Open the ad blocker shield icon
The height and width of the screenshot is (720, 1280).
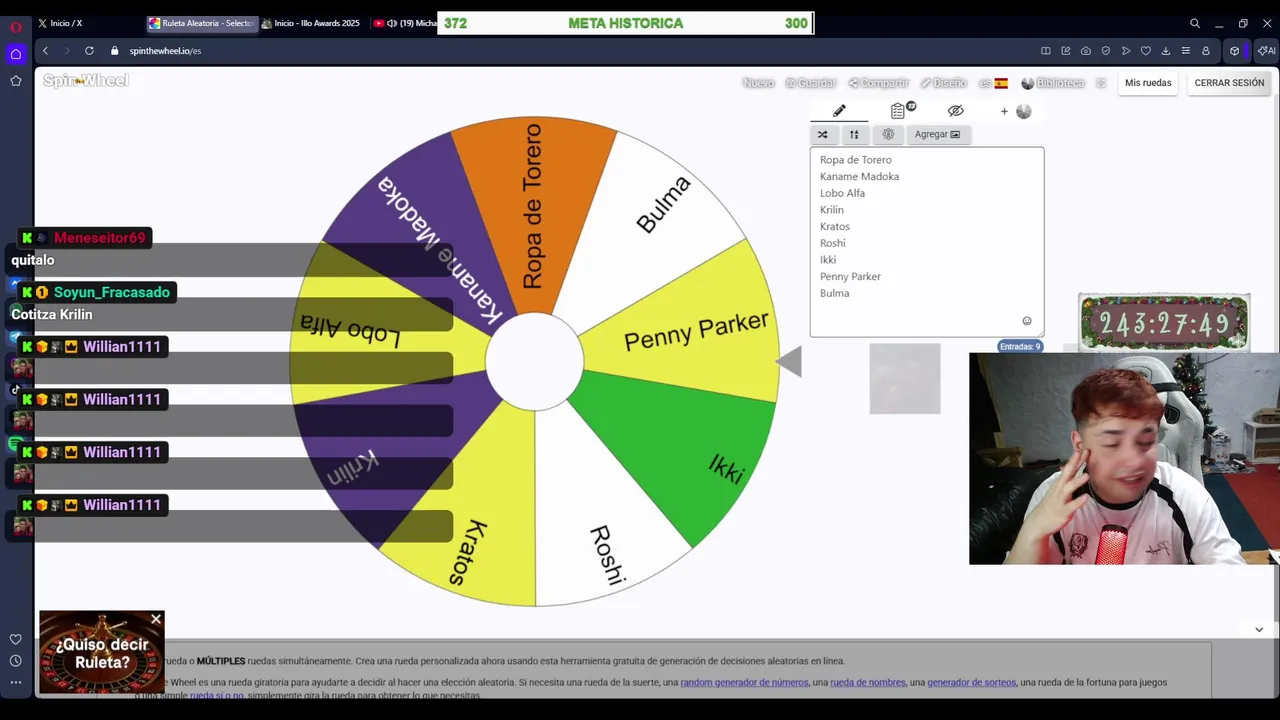click(1106, 51)
